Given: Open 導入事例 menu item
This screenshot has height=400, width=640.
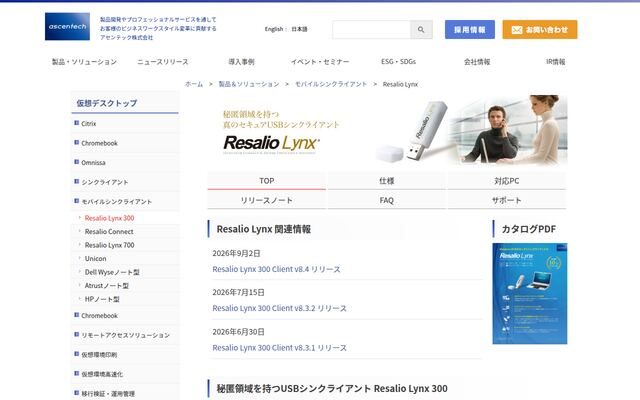Looking at the screenshot, I should point(241,62).
